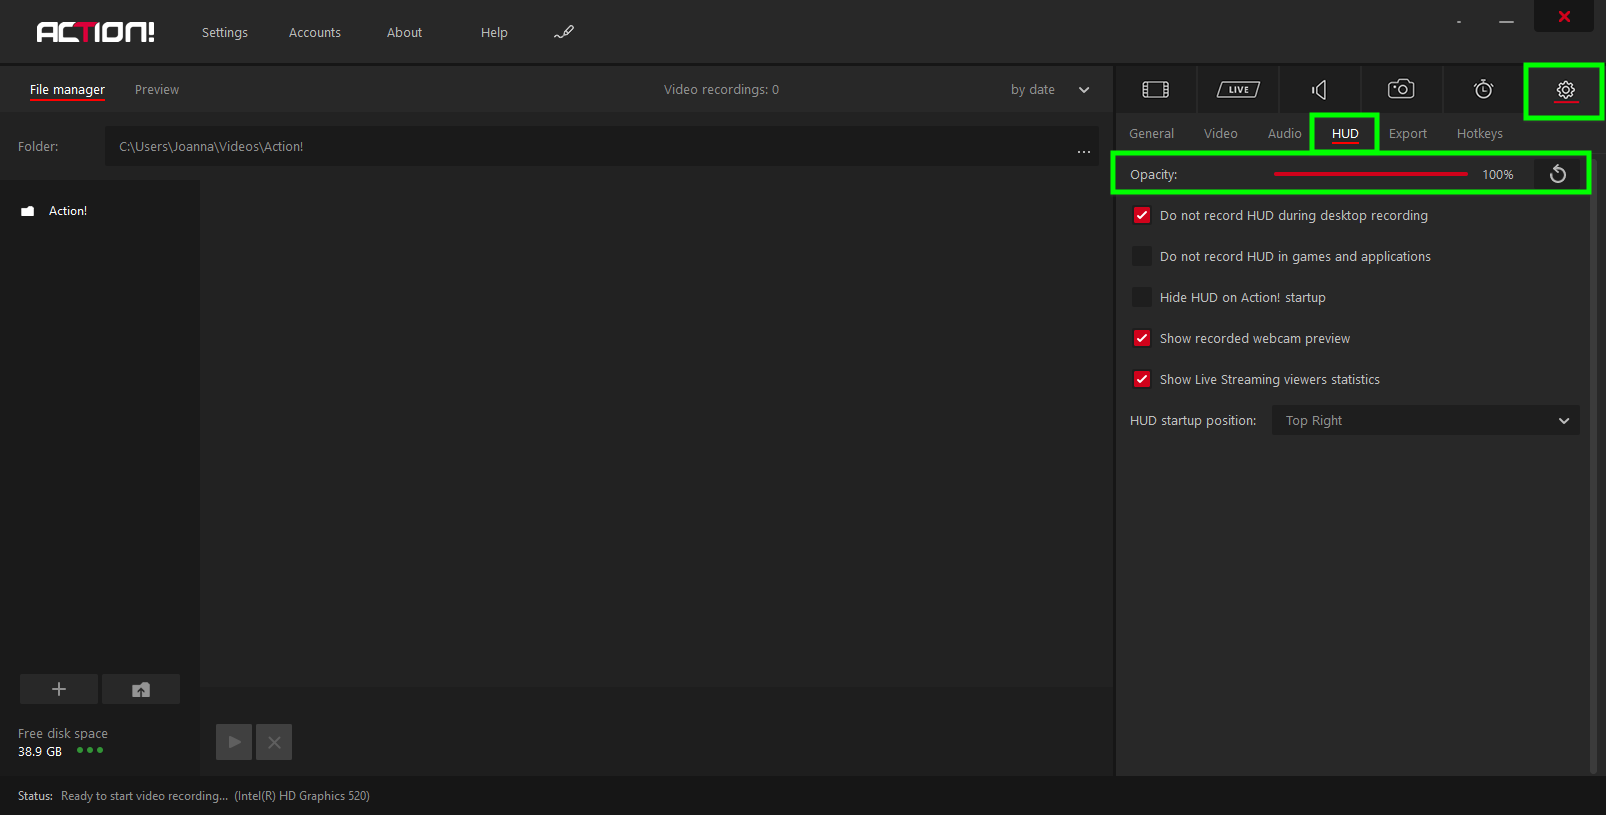Play the selected recording

(x=234, y=742)
